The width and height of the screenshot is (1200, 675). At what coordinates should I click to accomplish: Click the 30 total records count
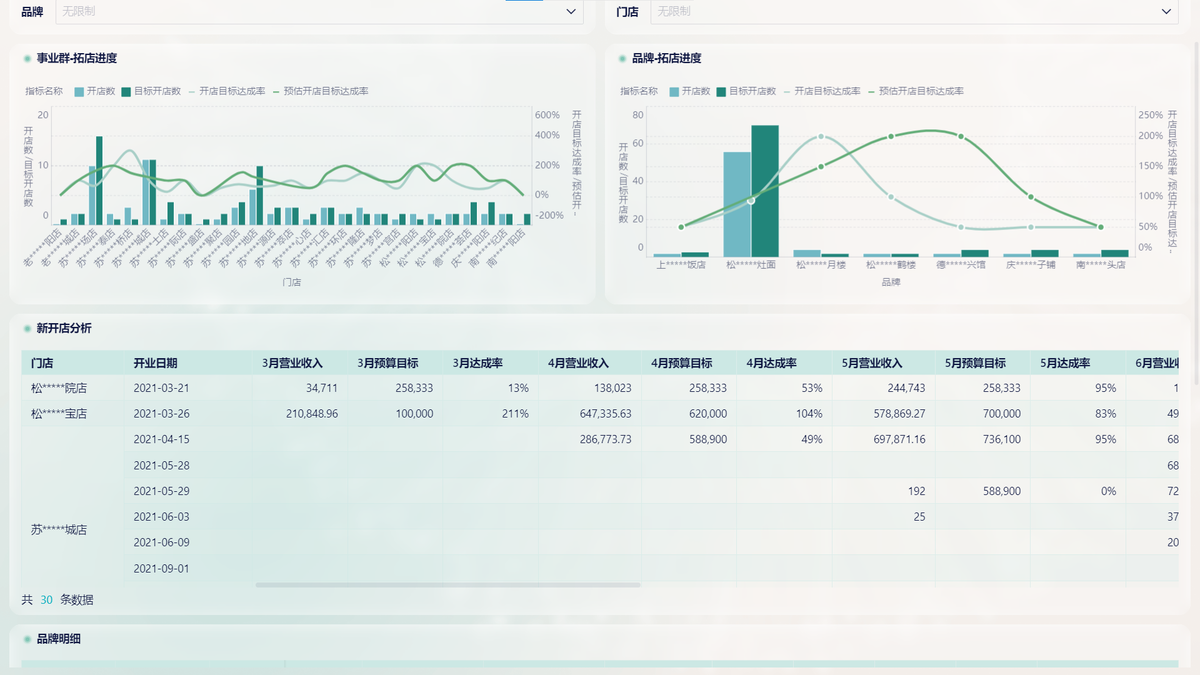(46, 600)
